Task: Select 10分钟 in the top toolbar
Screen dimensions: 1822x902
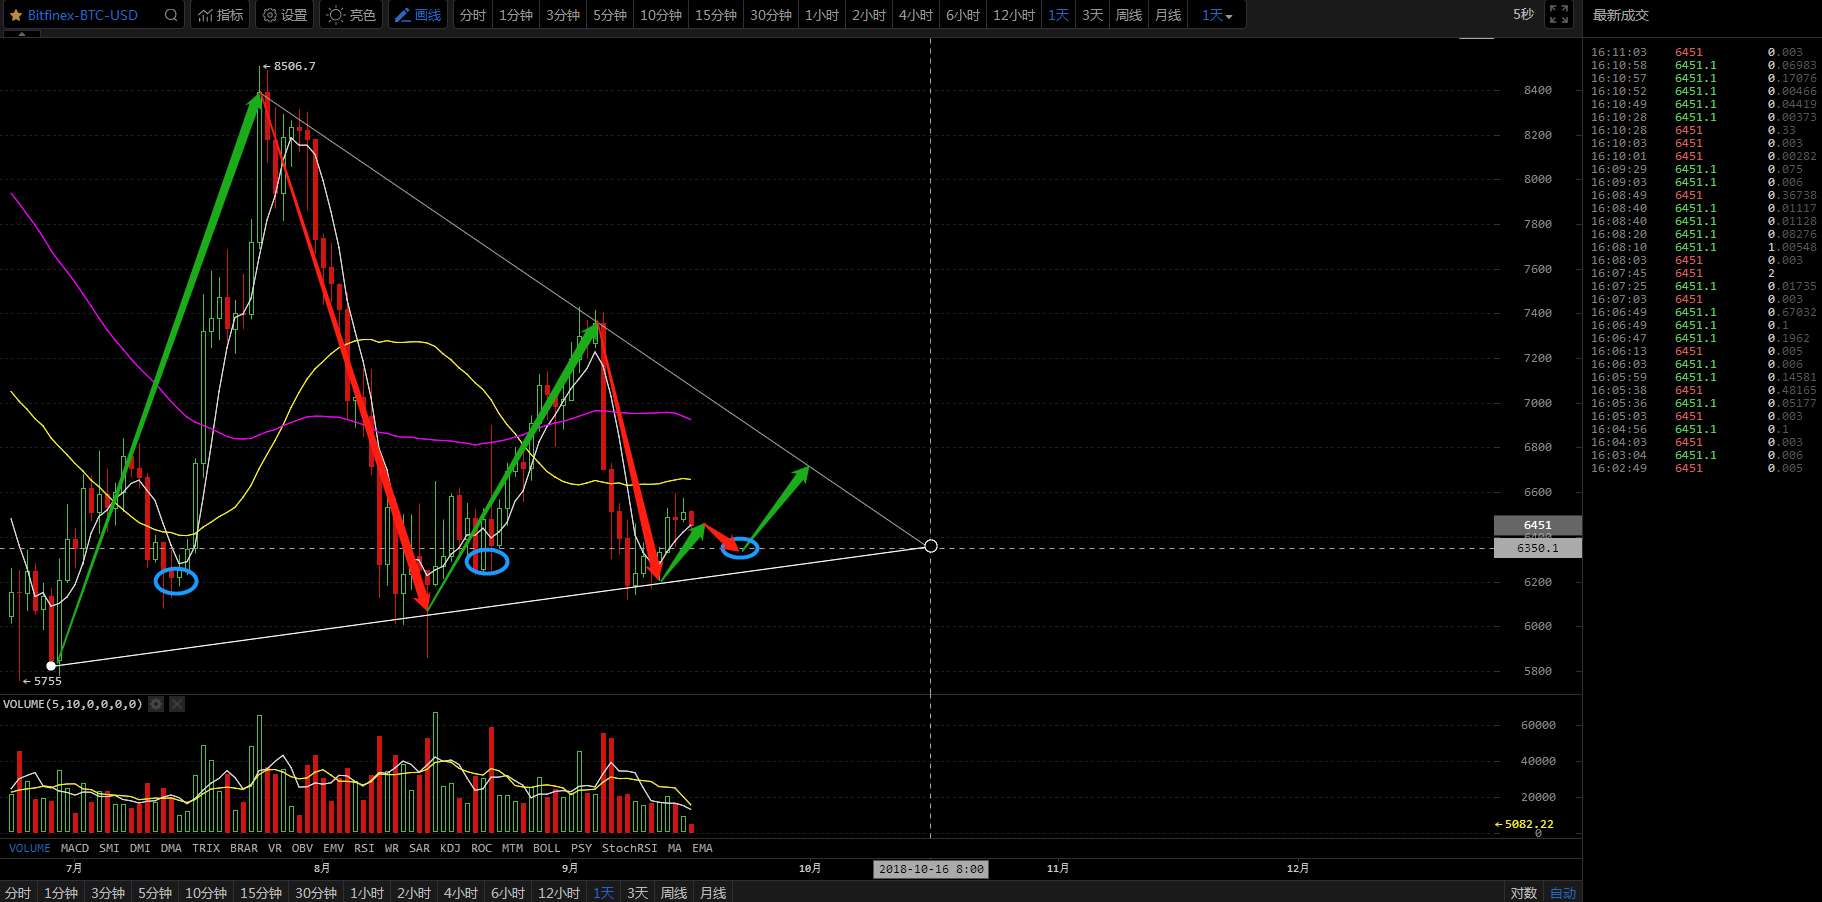Action: pos(661,15)
